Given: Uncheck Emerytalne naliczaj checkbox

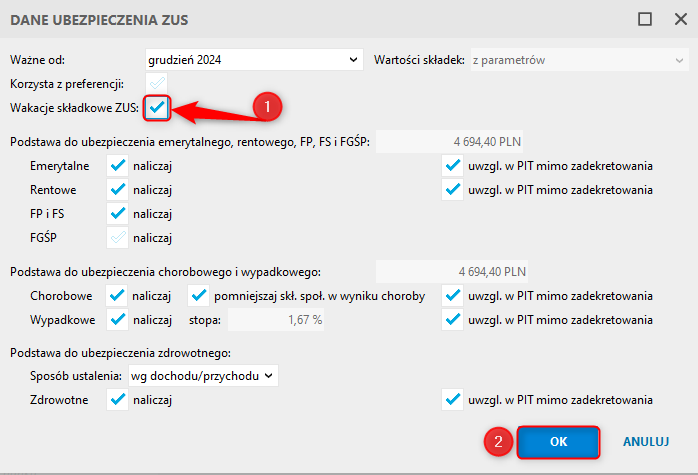Looking at the screenshot, I should click(118, 166).
